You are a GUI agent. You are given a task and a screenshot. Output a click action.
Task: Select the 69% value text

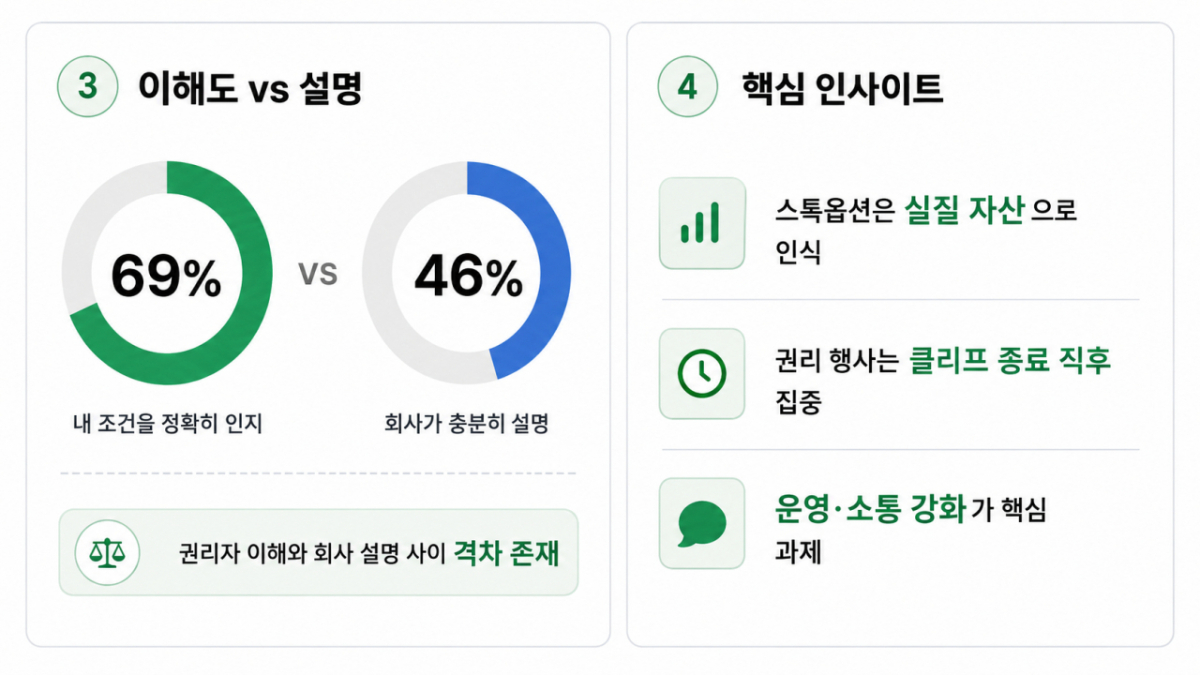point(166,276)
